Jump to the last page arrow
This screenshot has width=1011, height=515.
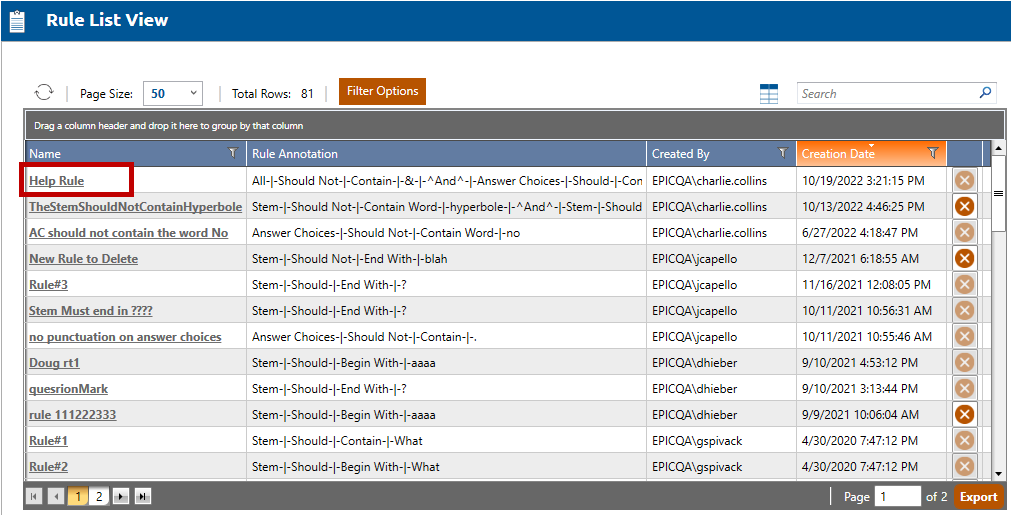pos(142,496)
